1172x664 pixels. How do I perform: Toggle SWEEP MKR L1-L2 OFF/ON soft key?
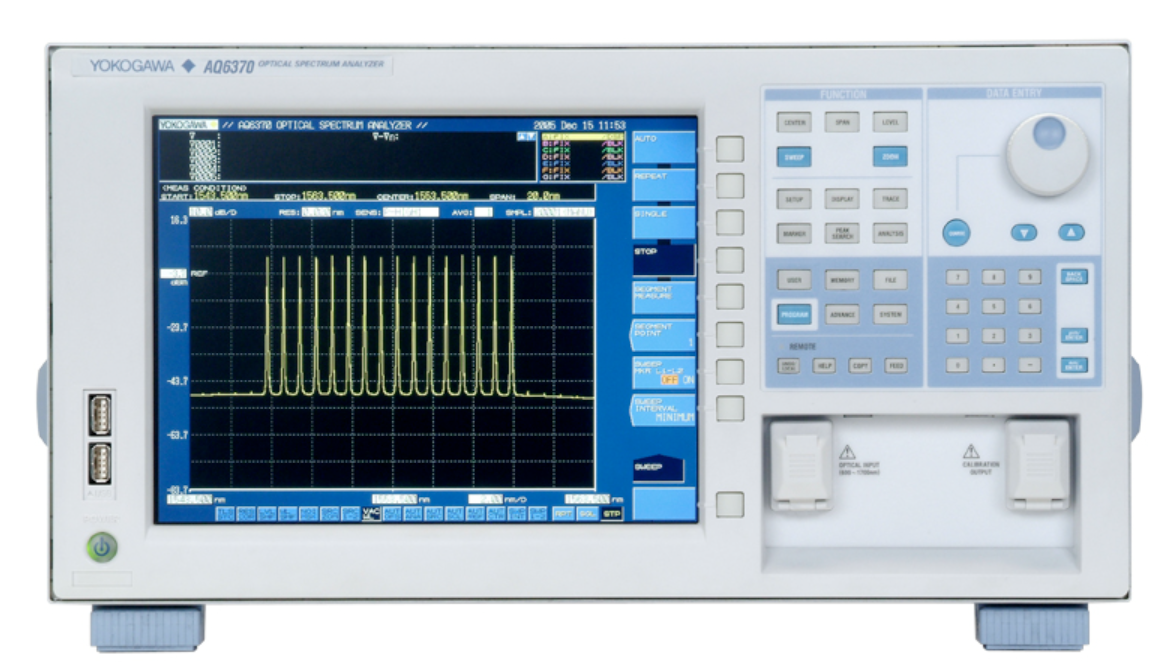pos(664,372)
